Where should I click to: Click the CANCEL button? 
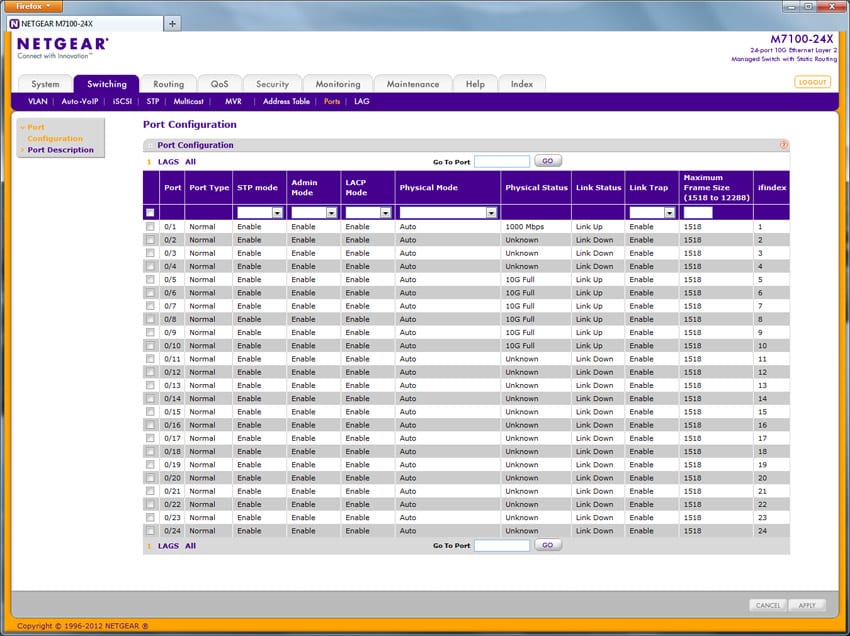(x=768, y=605)
